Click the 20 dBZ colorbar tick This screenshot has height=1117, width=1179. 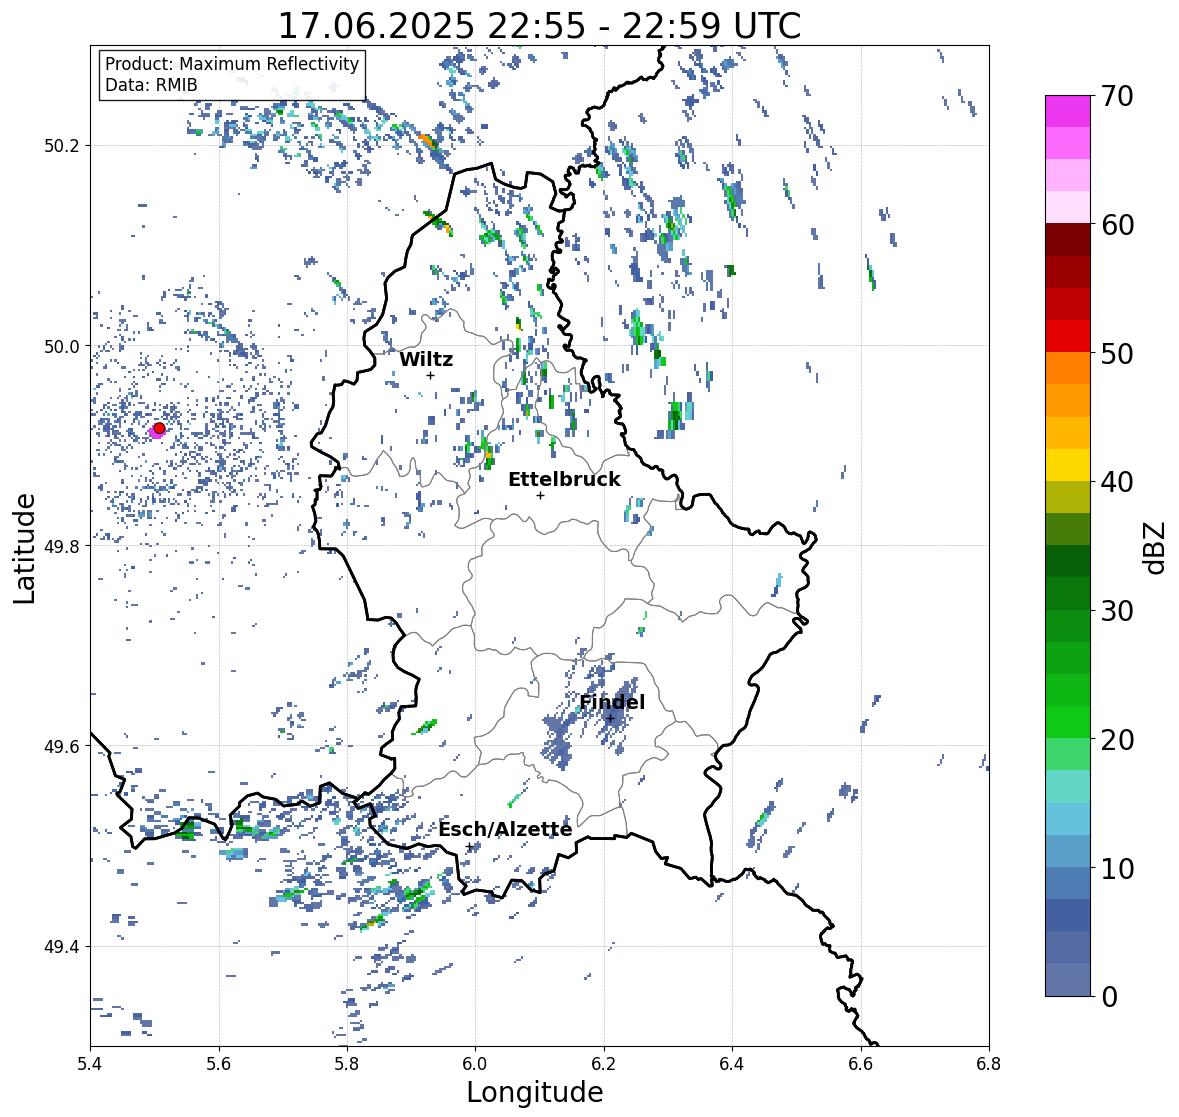tap(1117, 739)
